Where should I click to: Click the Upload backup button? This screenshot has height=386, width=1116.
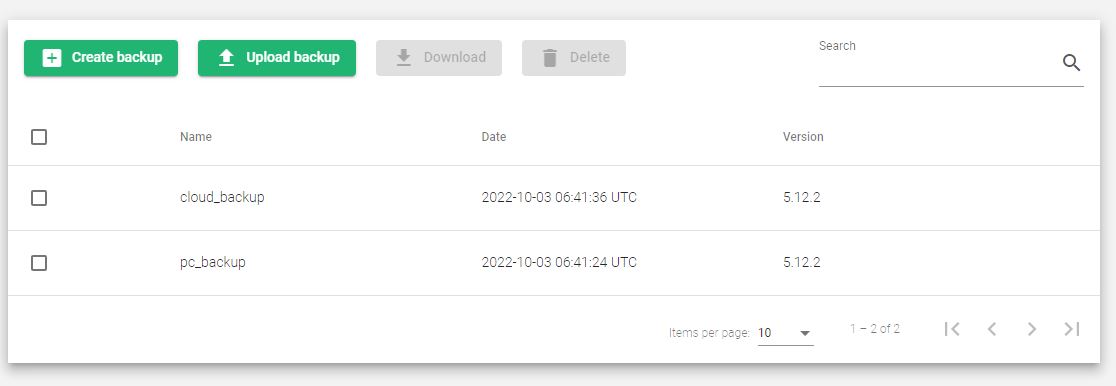[x=277, y=58]
